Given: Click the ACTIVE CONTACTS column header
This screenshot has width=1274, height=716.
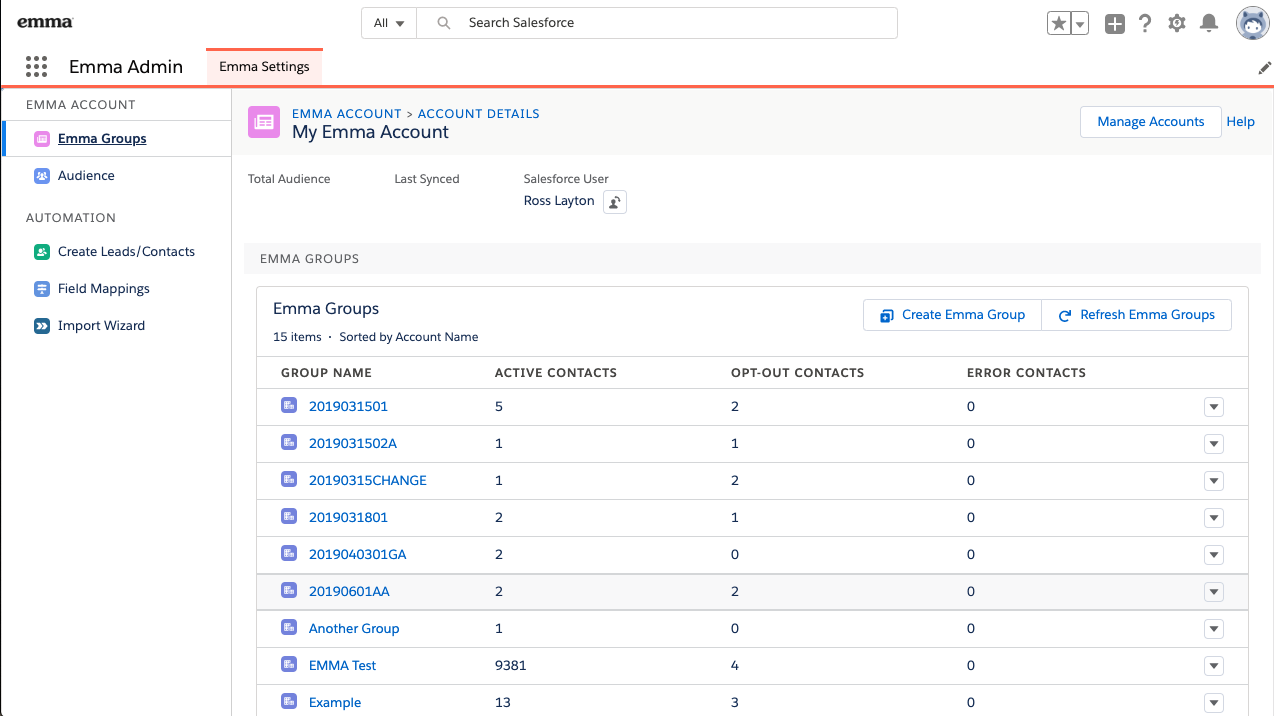Looking at the screenshot, I should pyautogui.click(x=556, y=373).
